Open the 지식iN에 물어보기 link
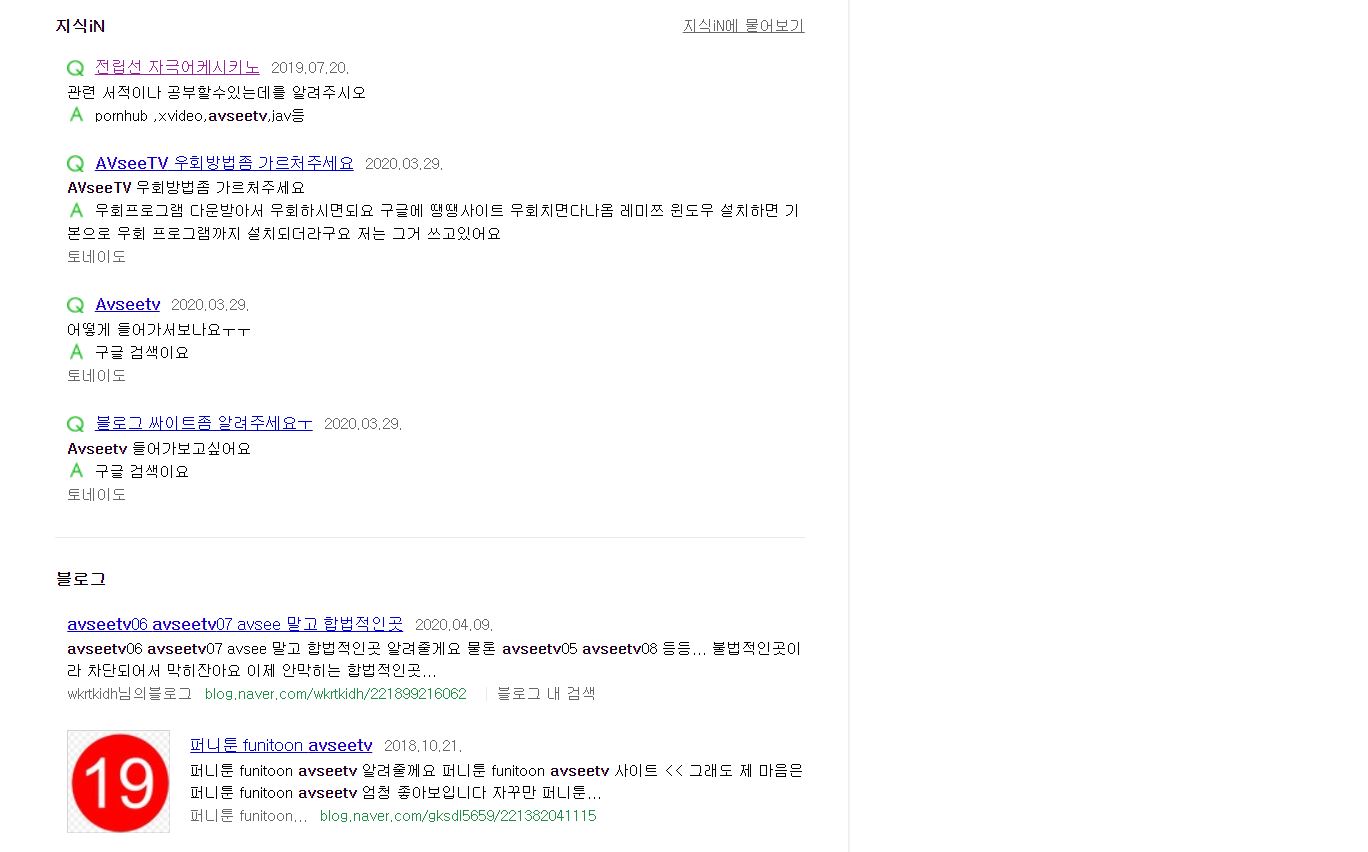Viewport: 1368px width, 852px height. [743, 26]
